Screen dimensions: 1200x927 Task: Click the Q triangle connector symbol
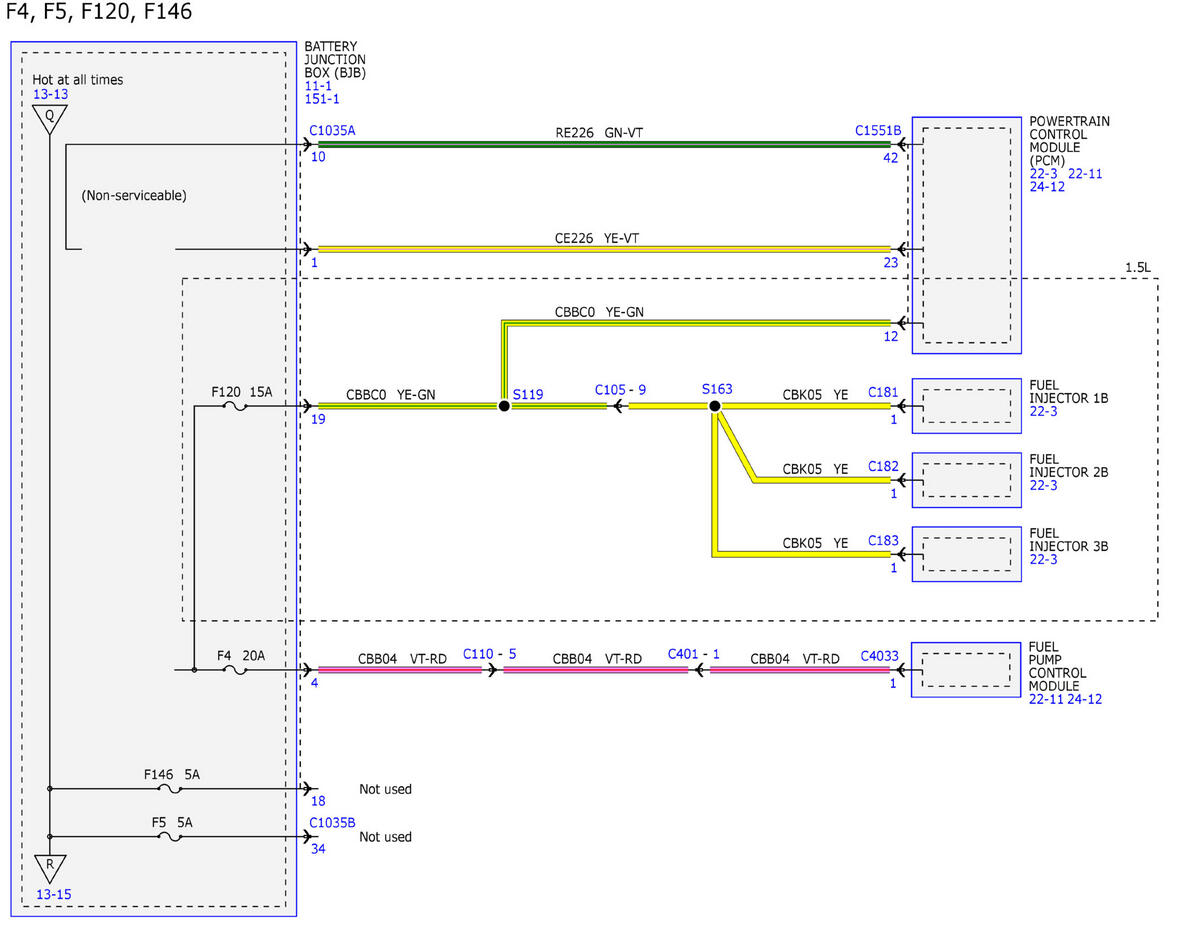[49, 119]
